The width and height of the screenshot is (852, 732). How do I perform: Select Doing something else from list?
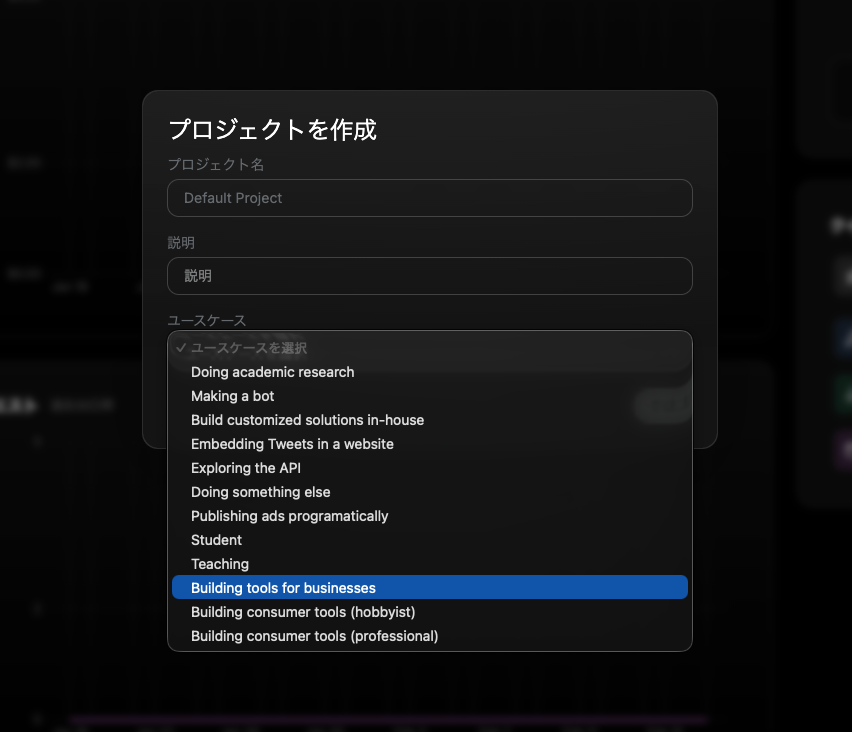pyautogui.click(x=261, y=492)
